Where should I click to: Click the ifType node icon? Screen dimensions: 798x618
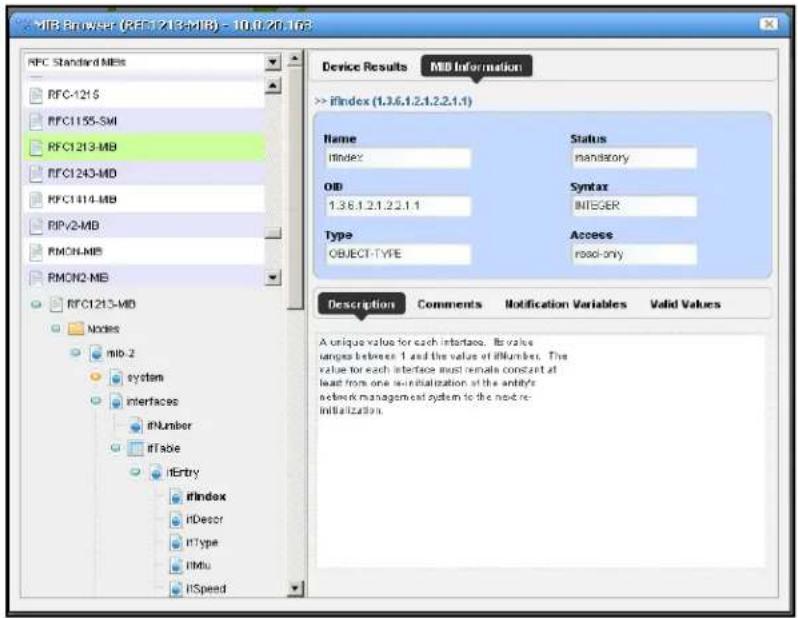click(x=176, y=543)
